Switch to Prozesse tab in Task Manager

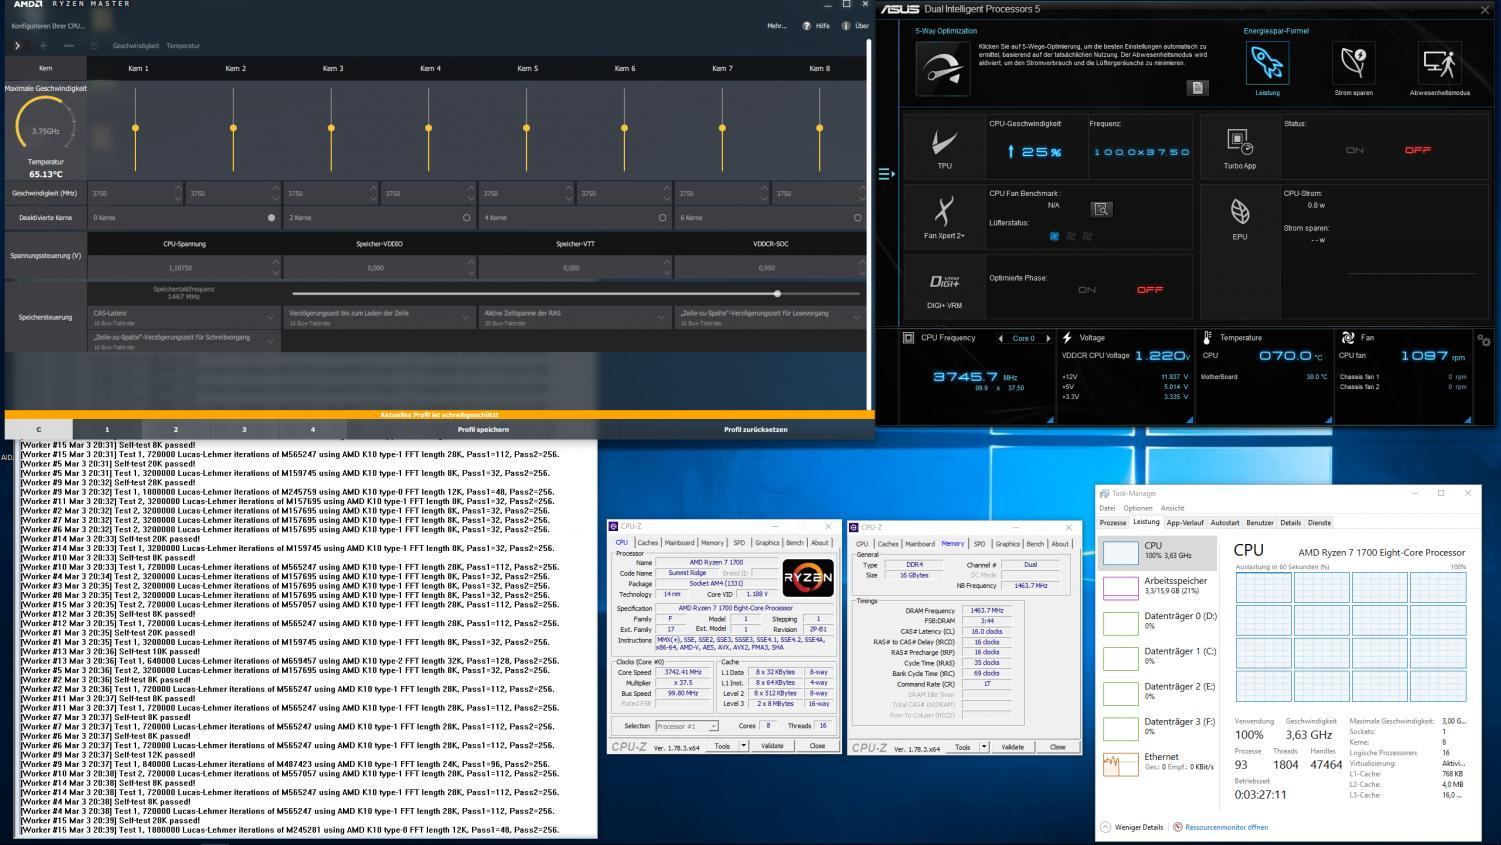1113,522
